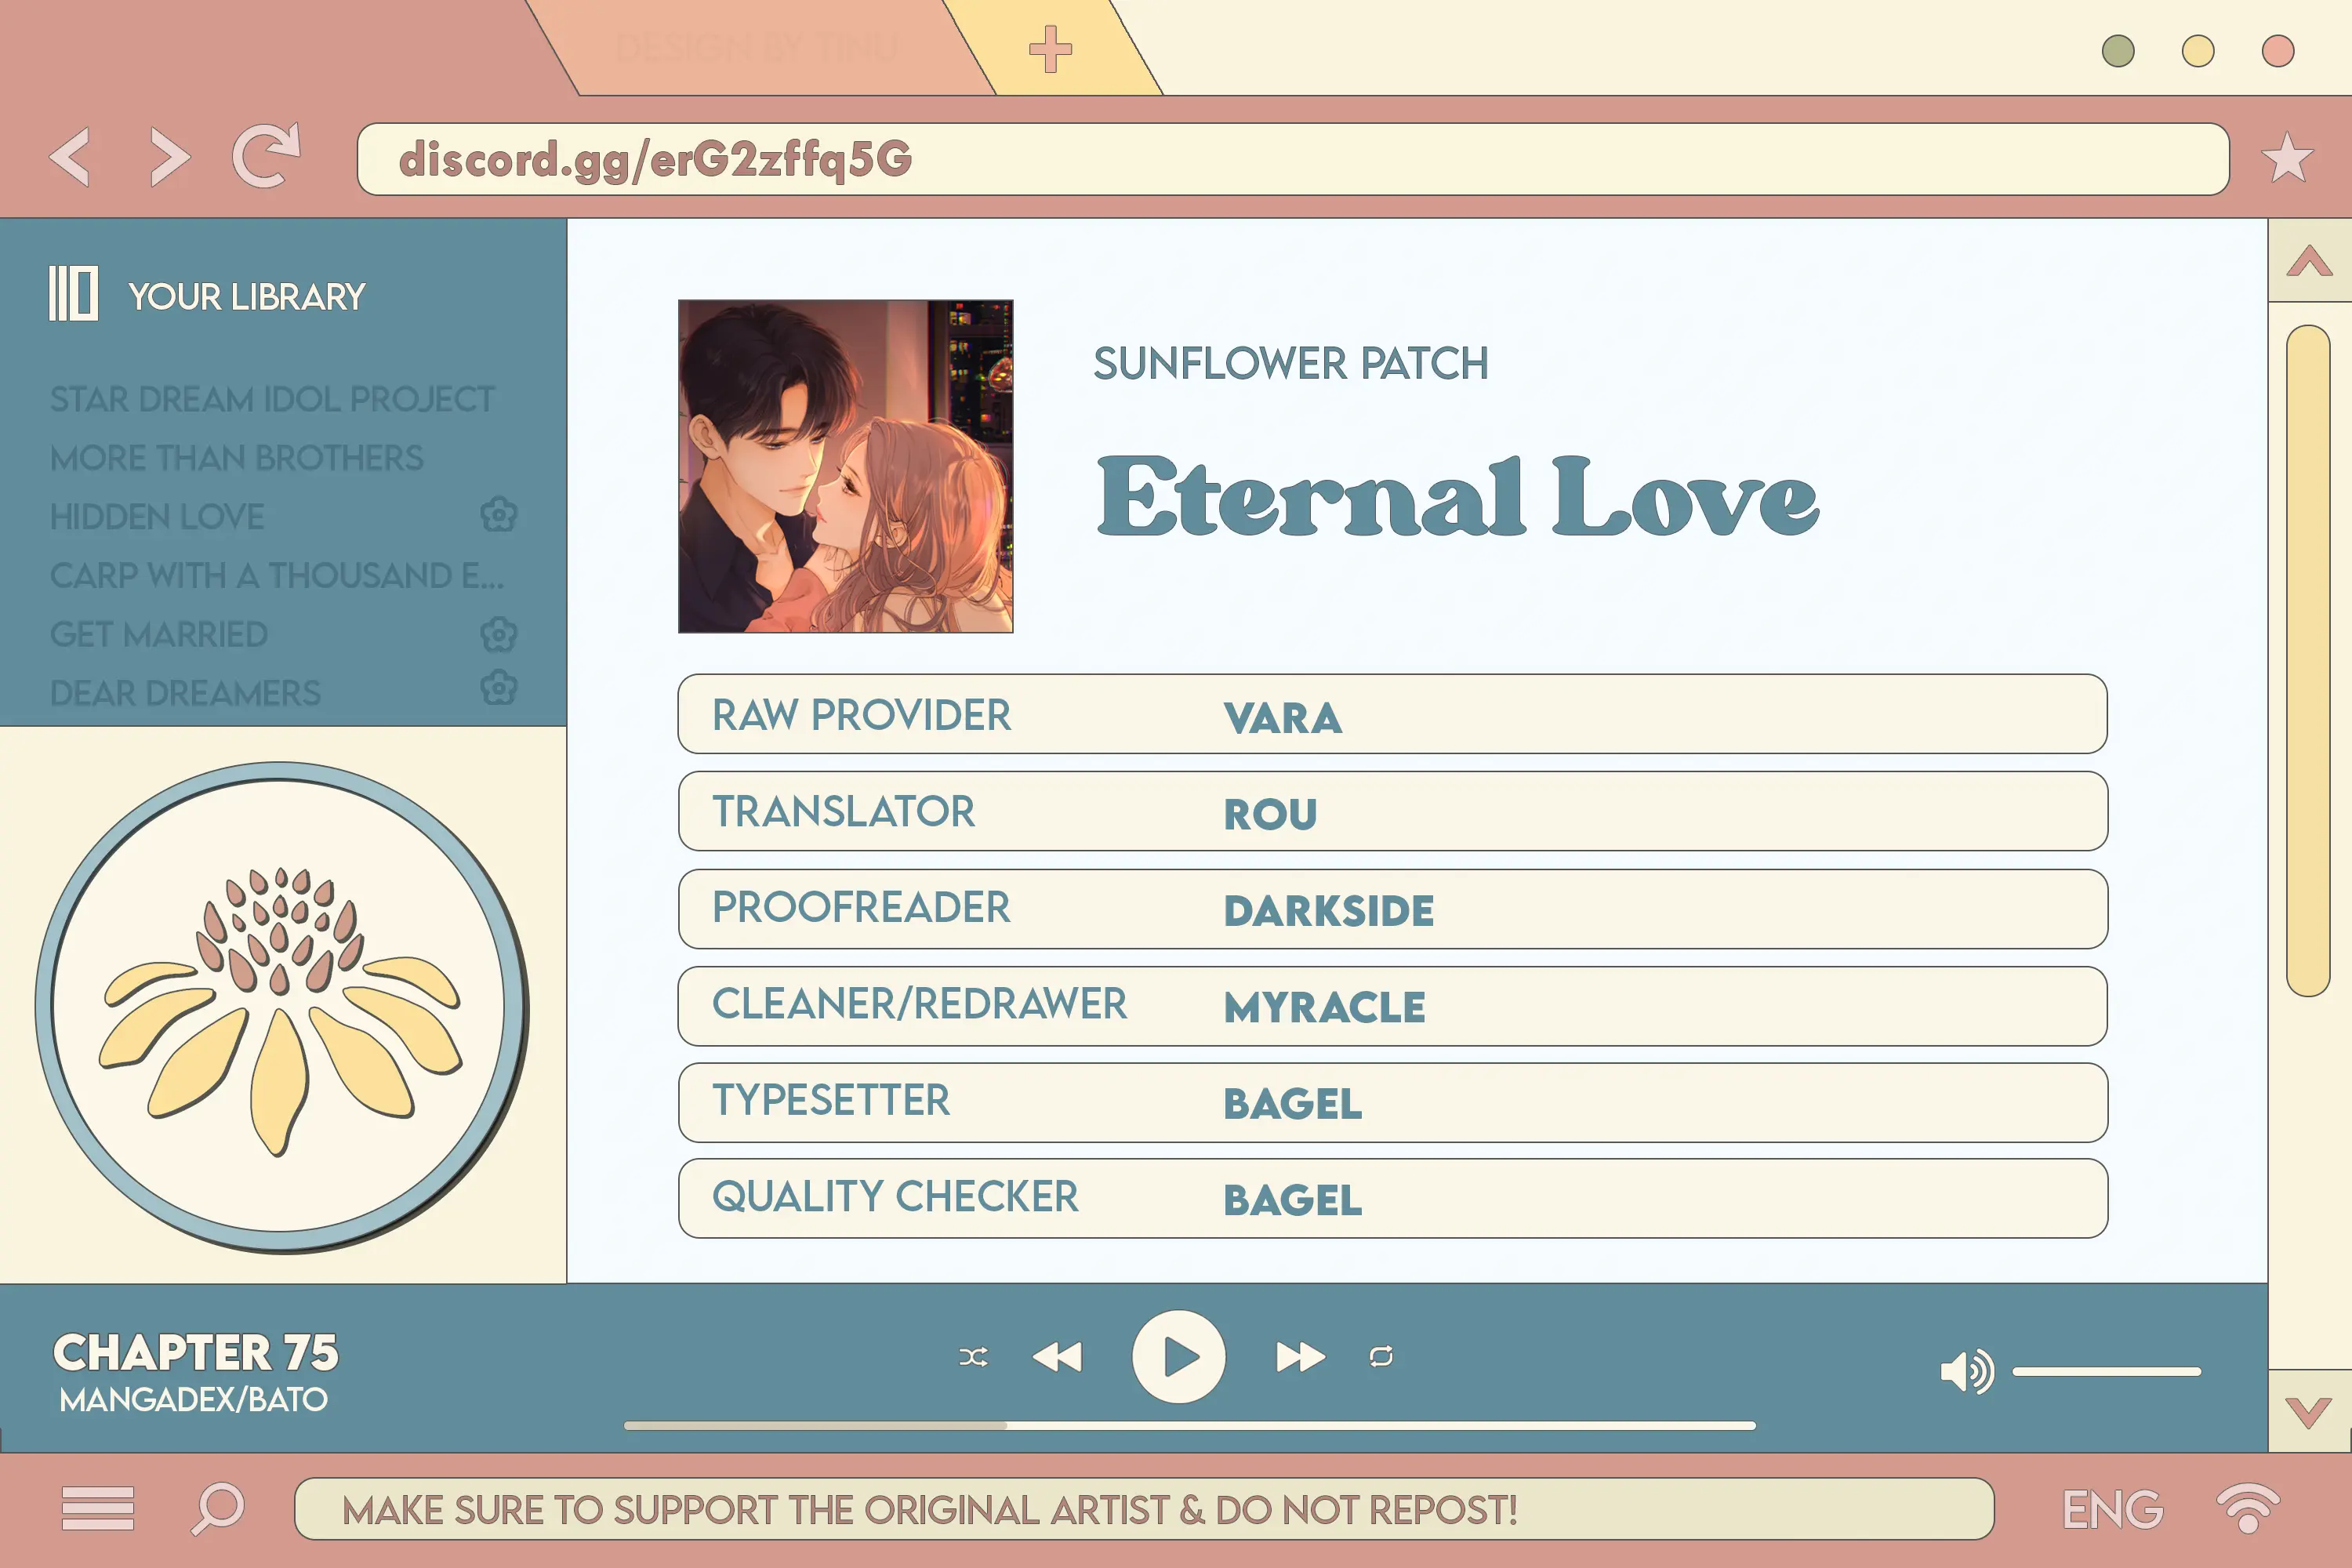Toggle the flower icon next to Get Married
Viewport: 2352px width, 1568px height.
tap(499, 633)
